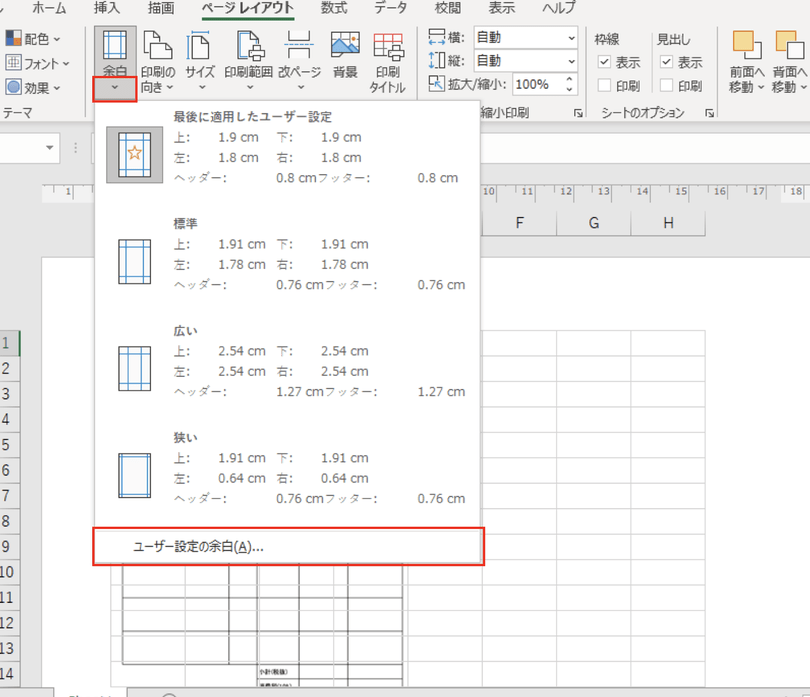Select column G header
810x697 pixels.
coord(593,222)
